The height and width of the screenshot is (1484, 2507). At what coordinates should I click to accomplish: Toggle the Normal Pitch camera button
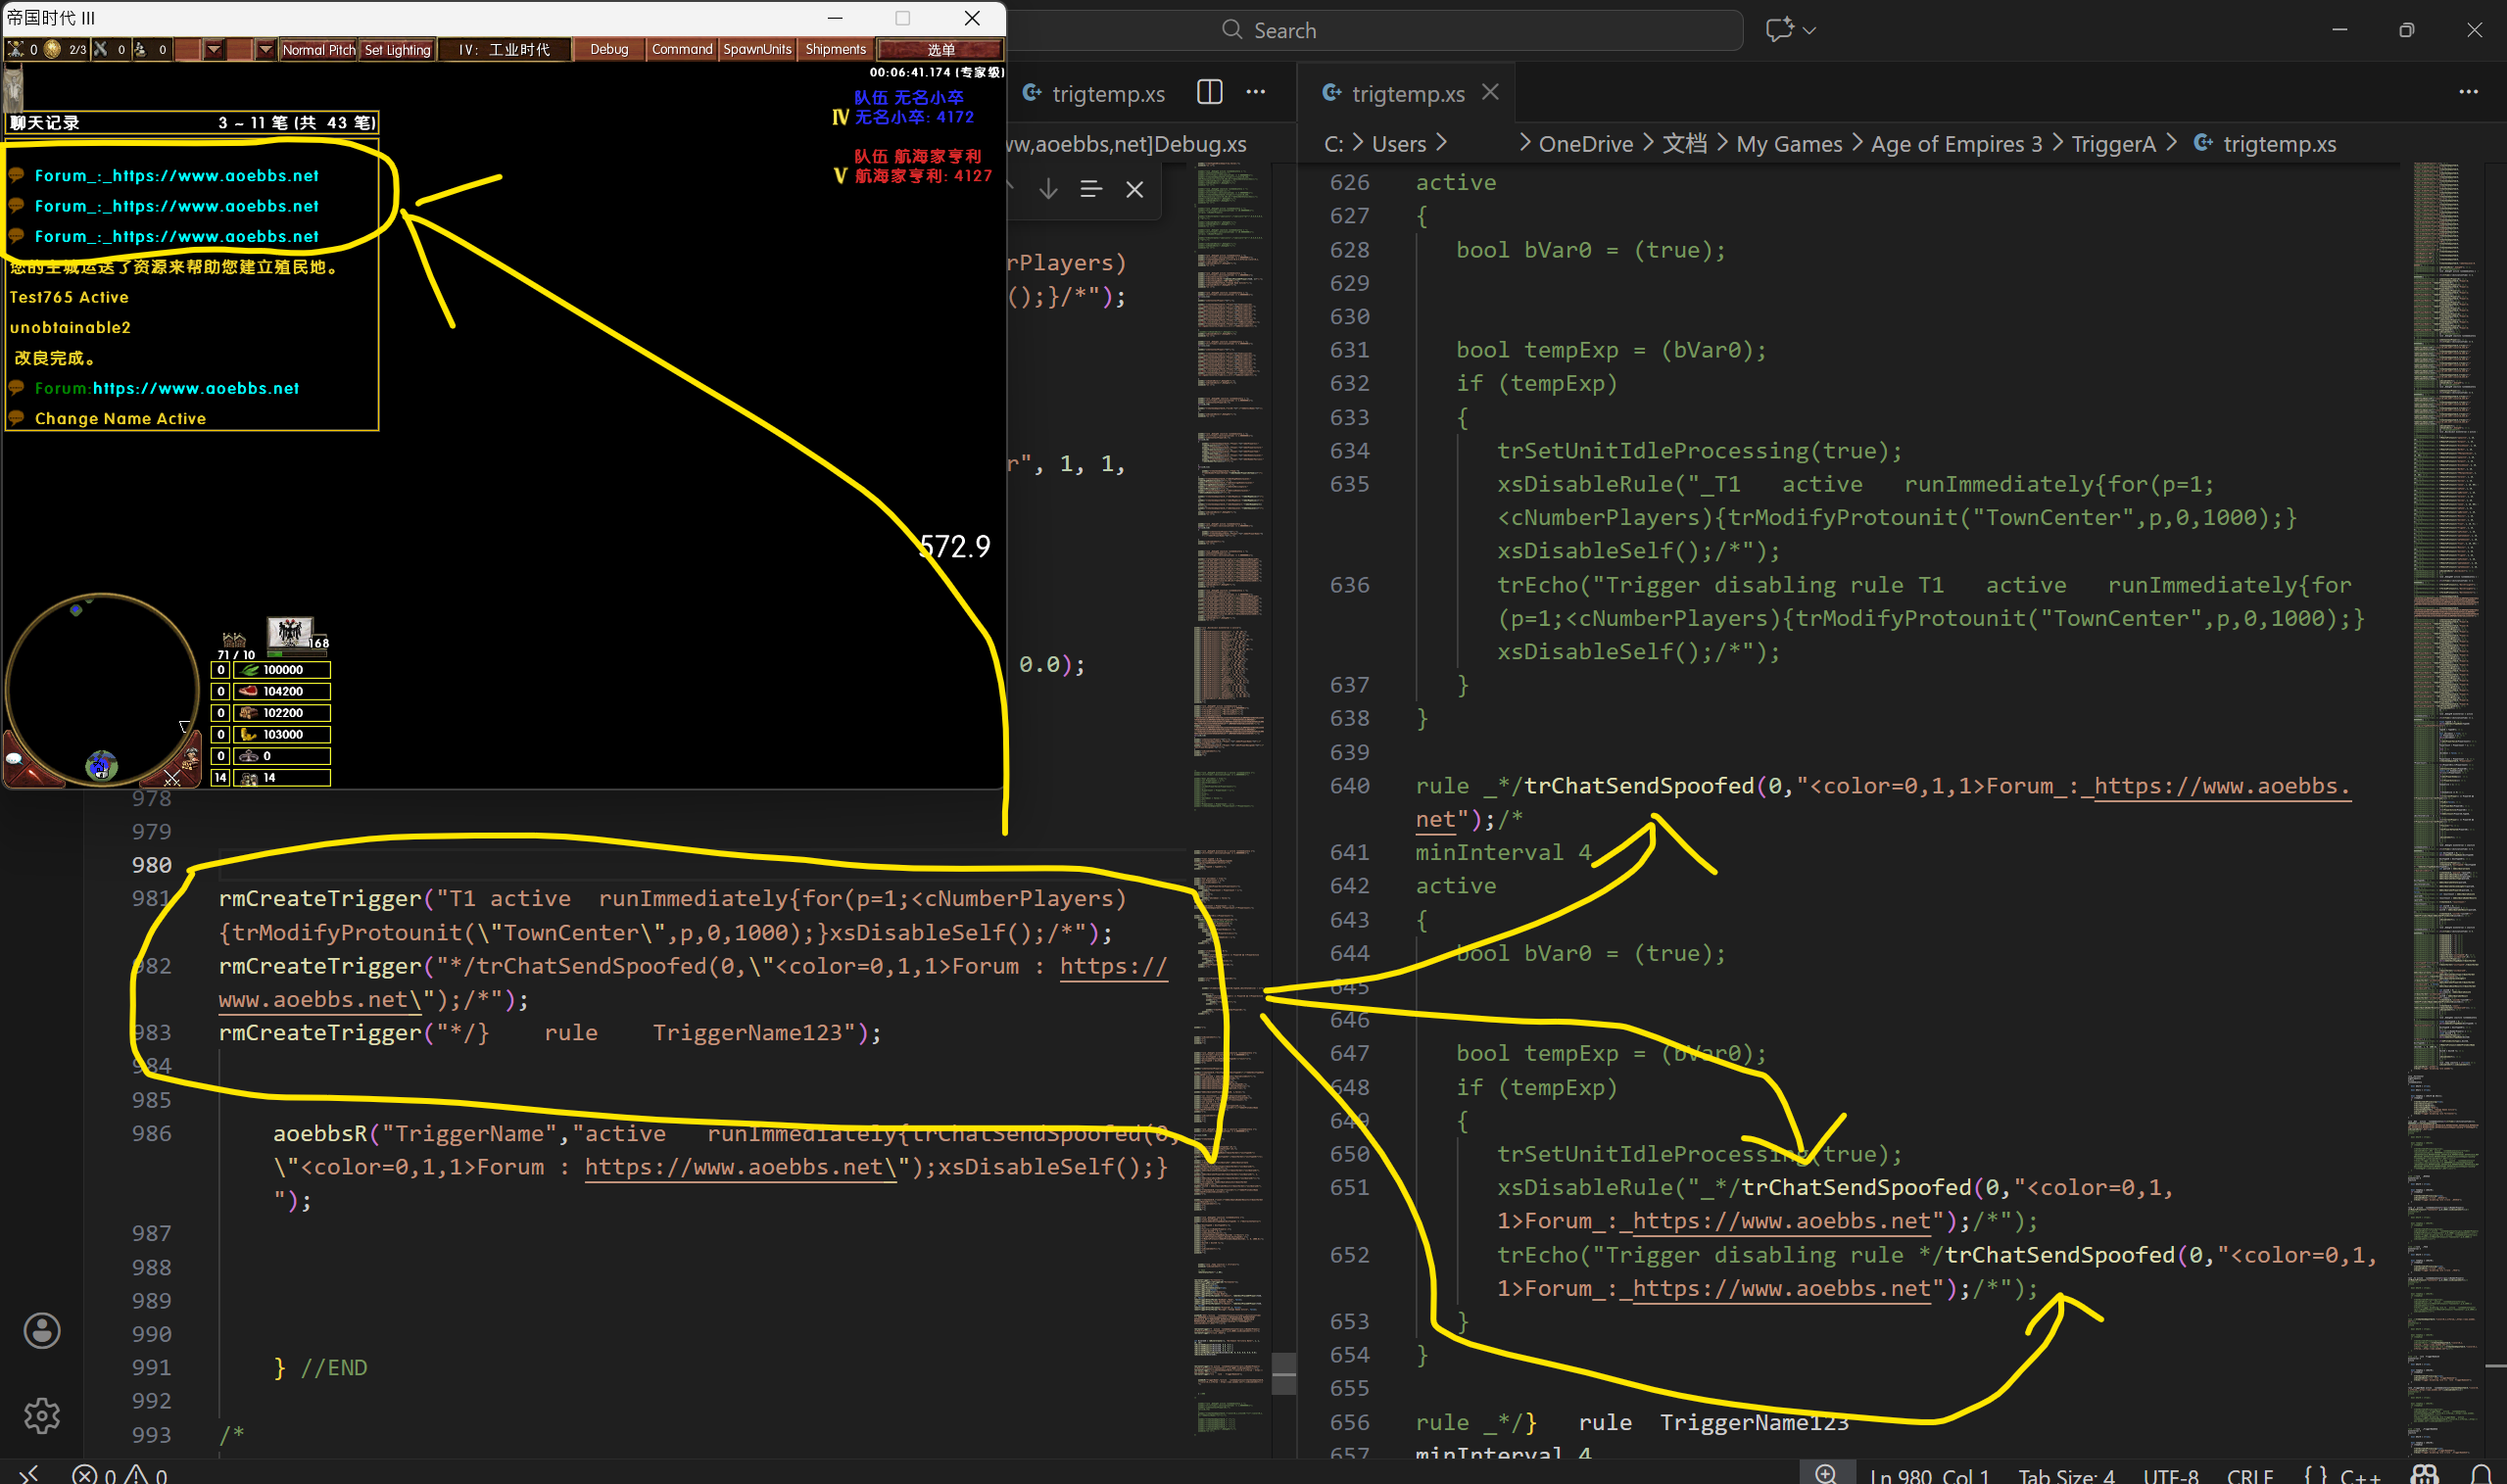(x=318, y=49)
